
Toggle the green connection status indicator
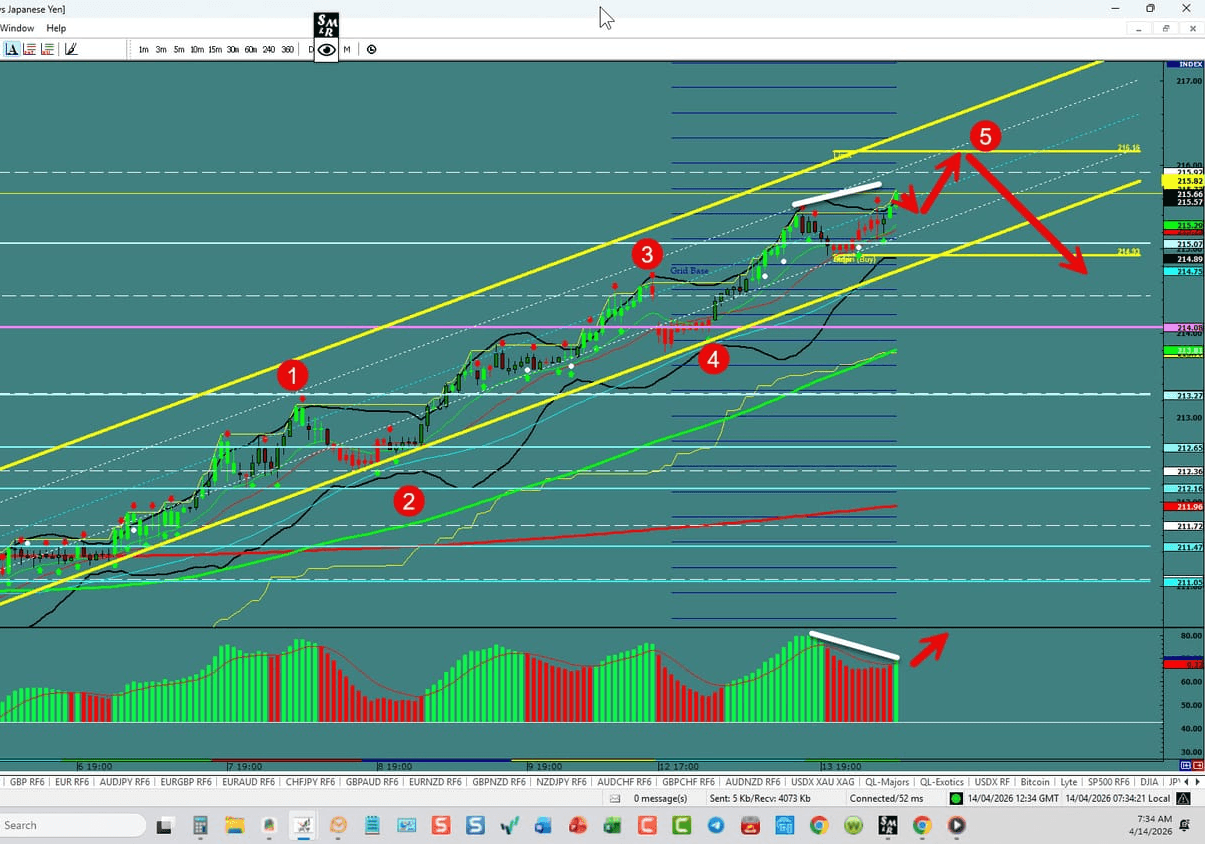(956, 798)
